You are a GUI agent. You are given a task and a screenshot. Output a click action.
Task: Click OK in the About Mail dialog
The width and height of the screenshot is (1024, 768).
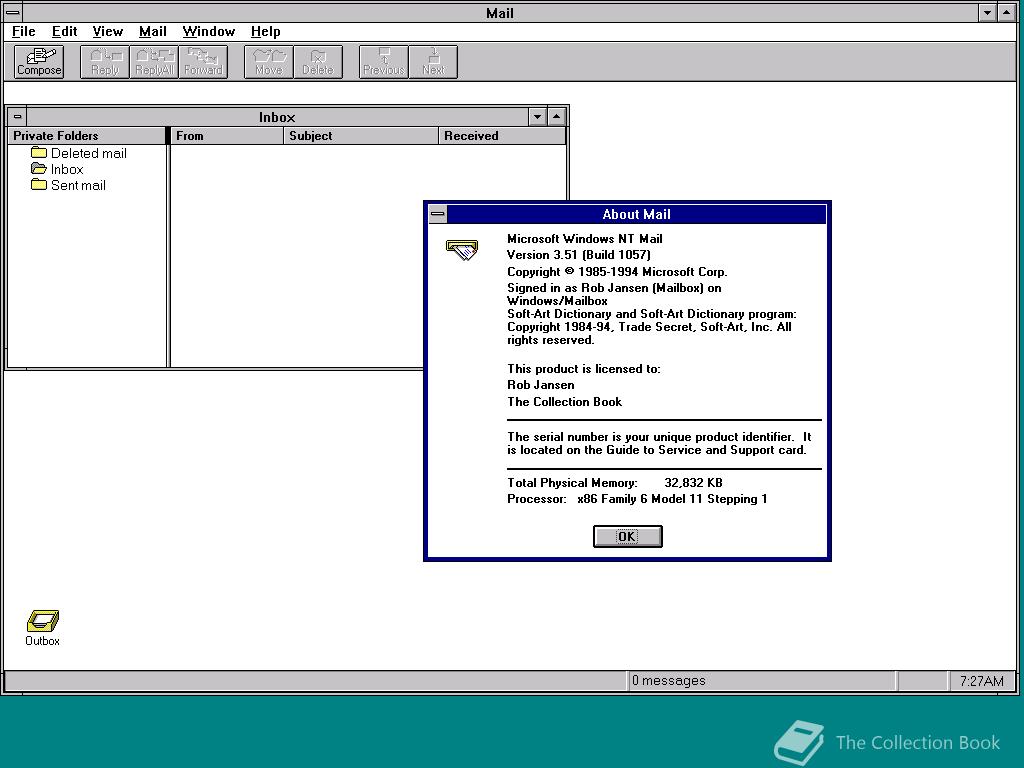pos(628,536)
